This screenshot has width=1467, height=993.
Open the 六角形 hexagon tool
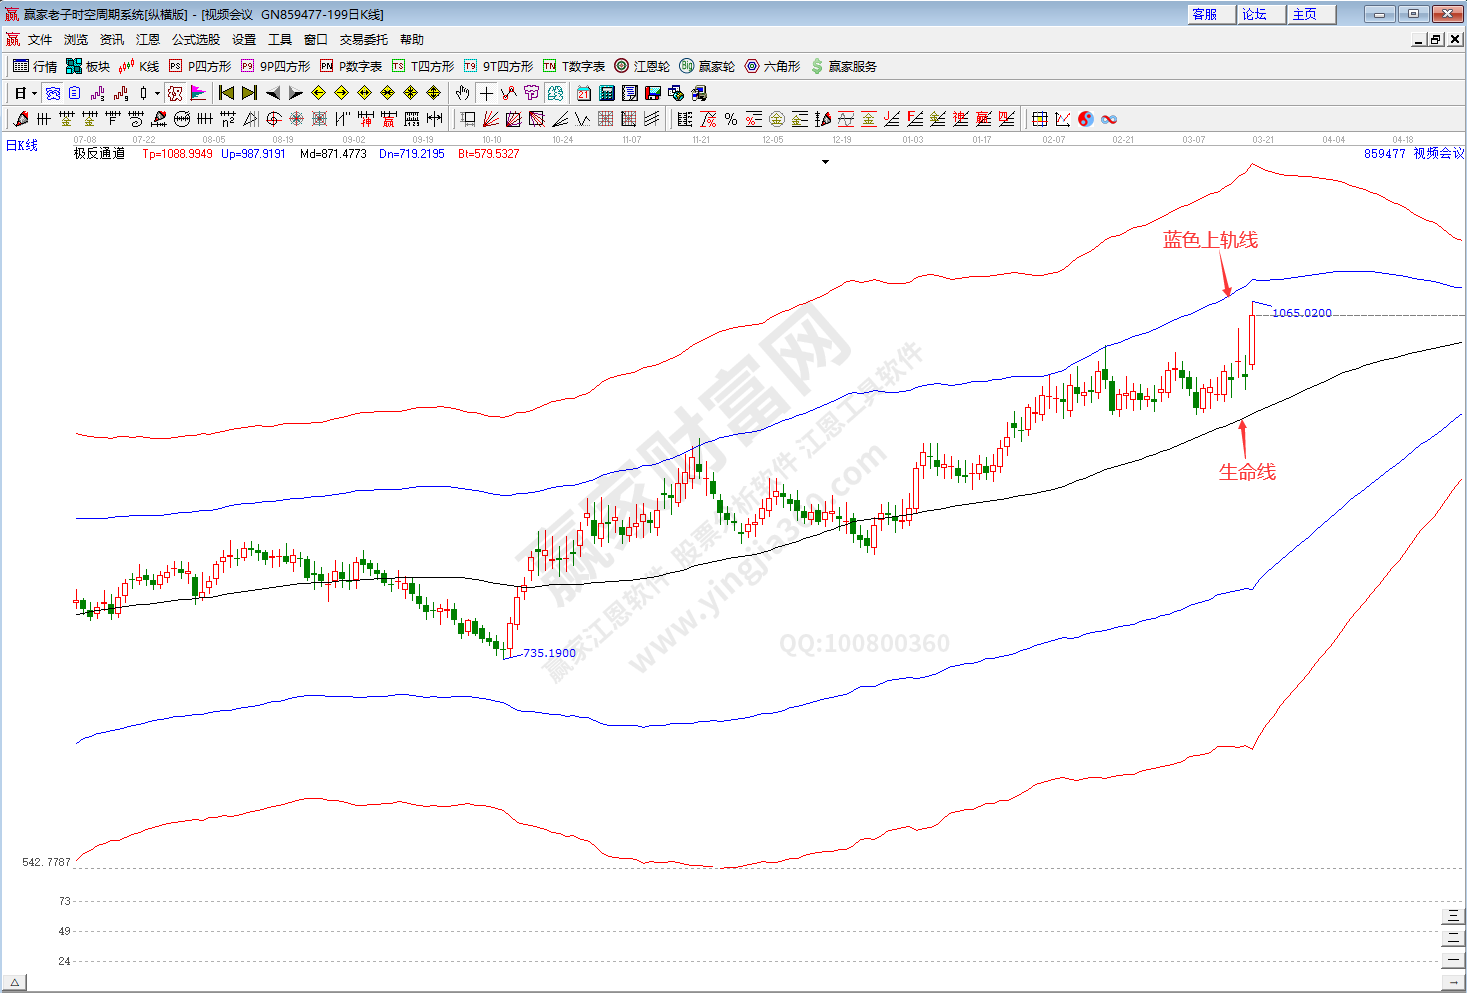(772, 66)
